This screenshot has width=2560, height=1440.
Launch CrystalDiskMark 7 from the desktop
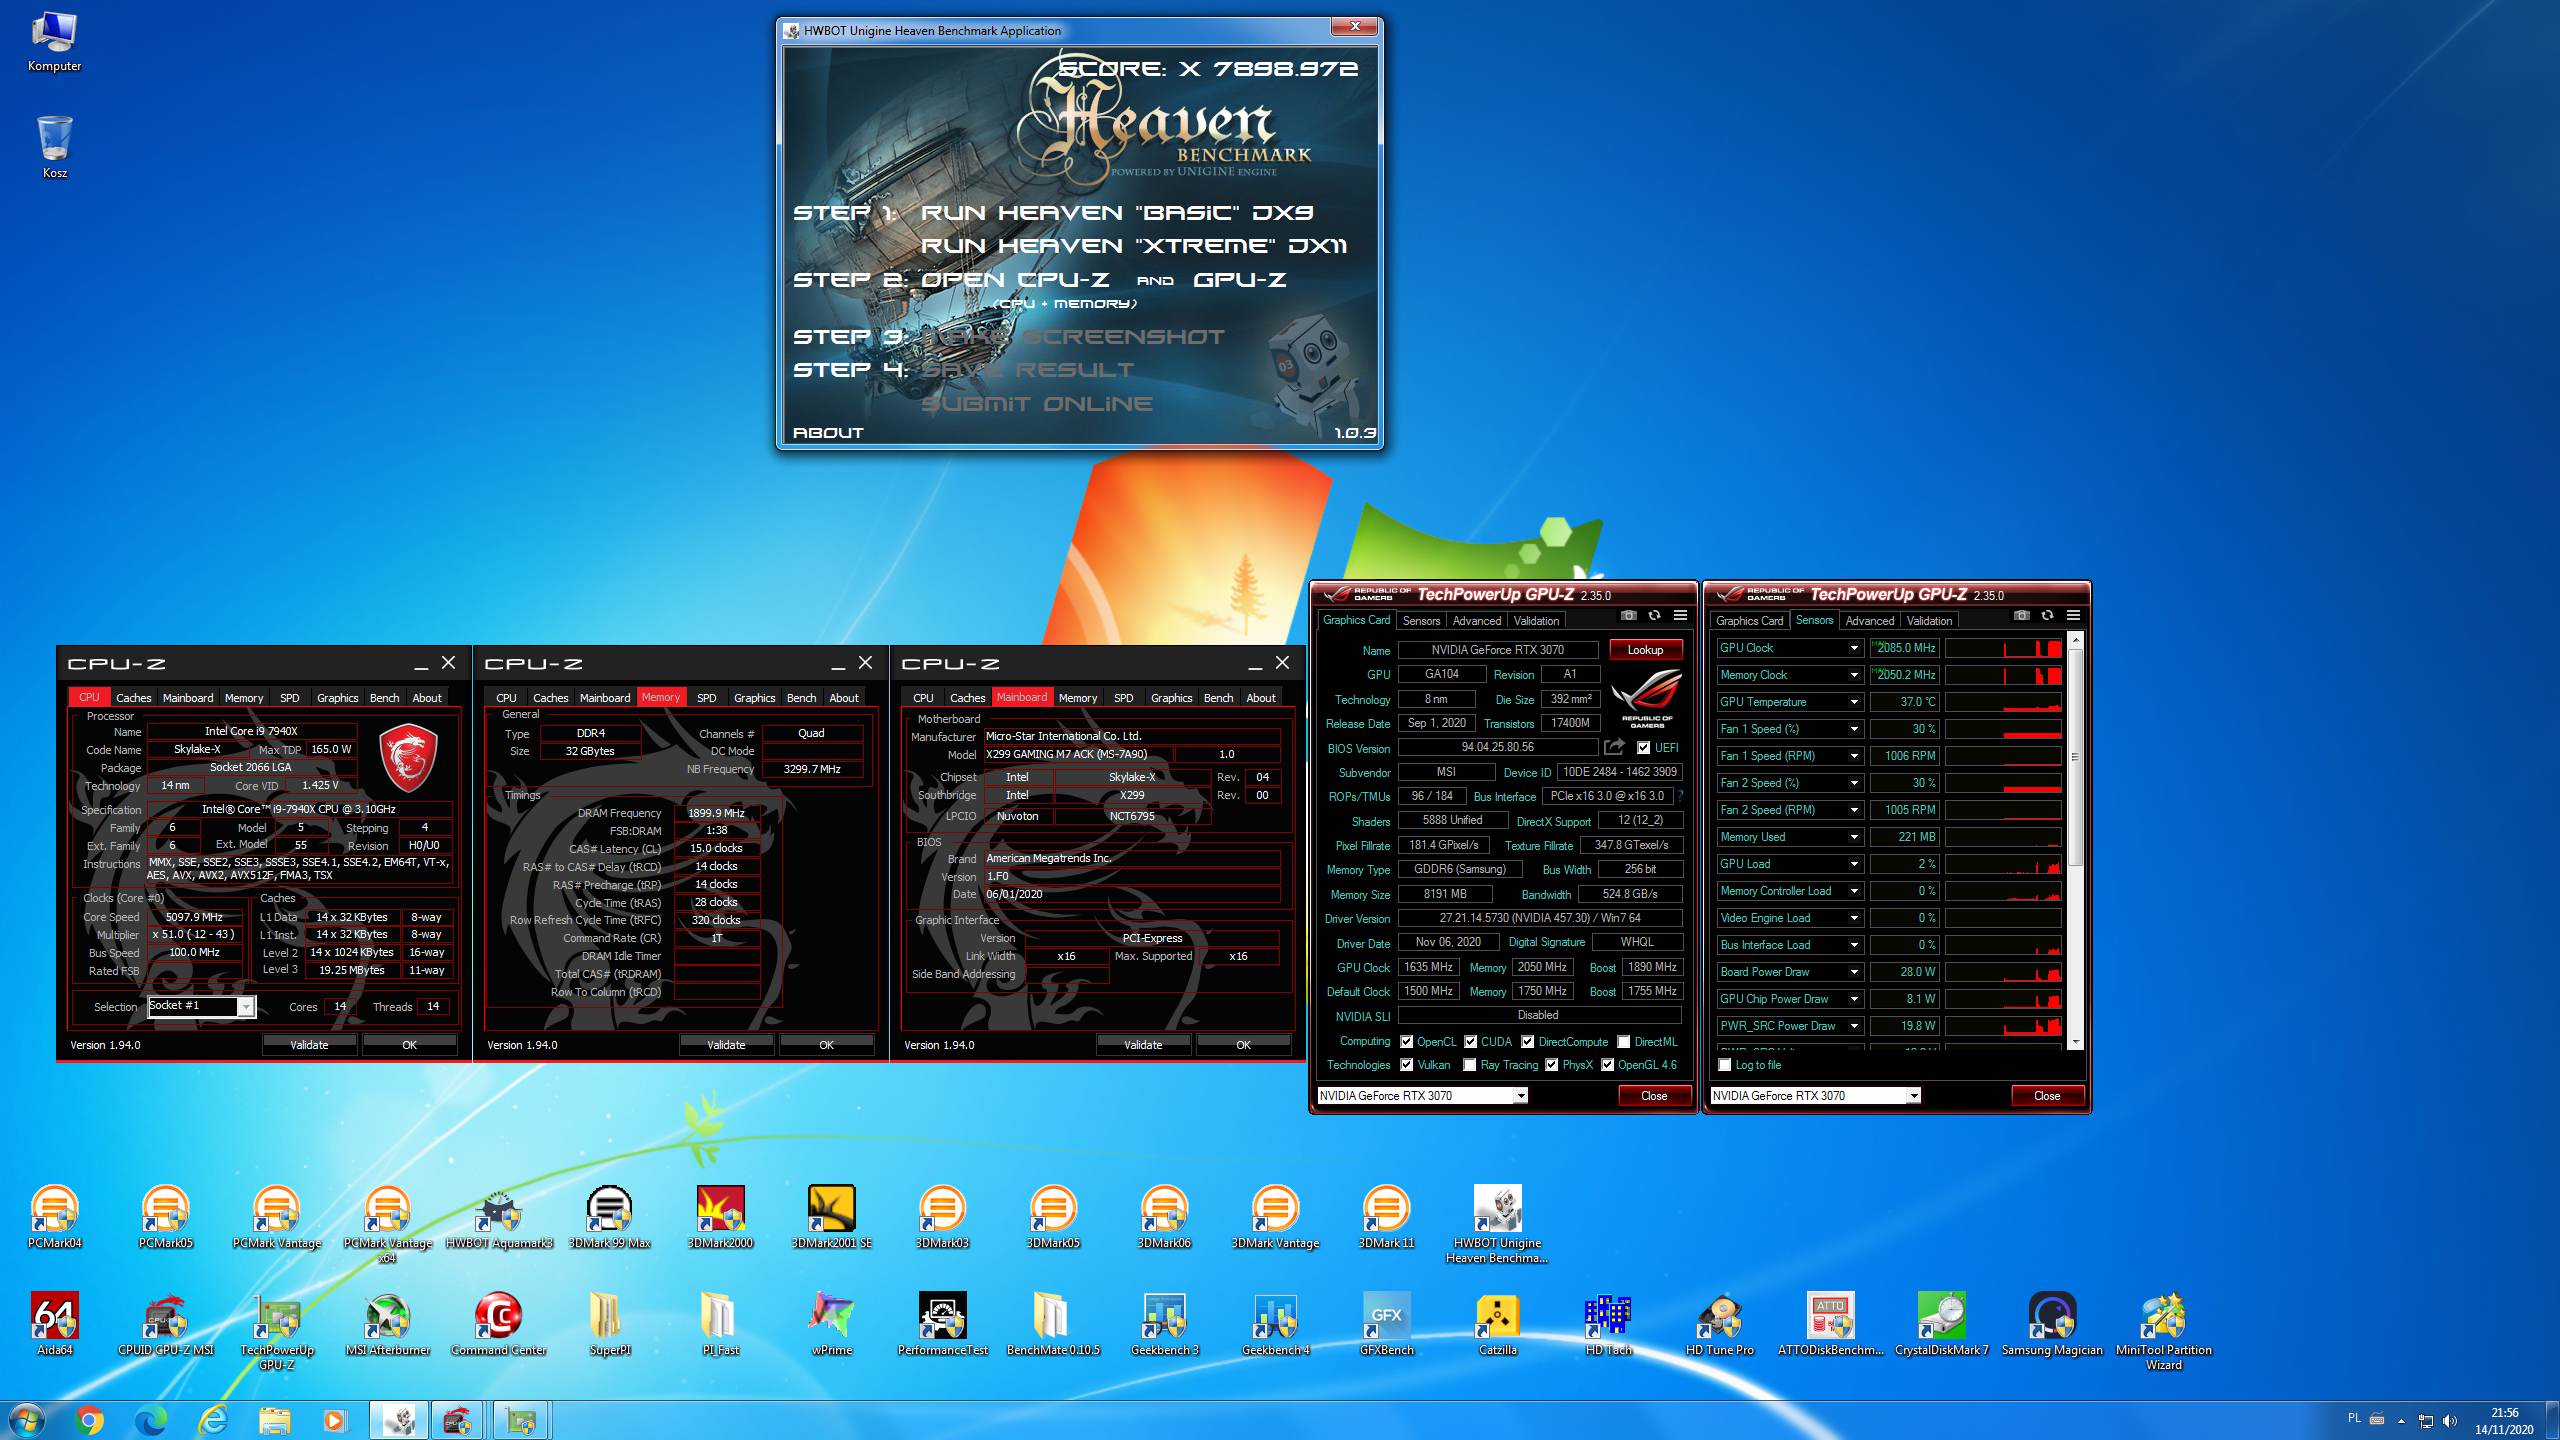click(1942, 1324)
